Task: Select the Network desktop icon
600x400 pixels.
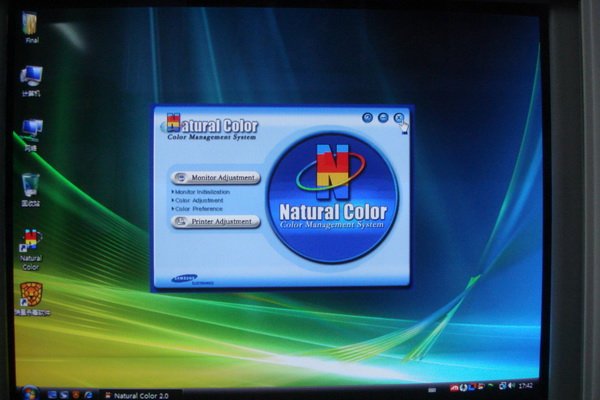Action: pos(31,135)
